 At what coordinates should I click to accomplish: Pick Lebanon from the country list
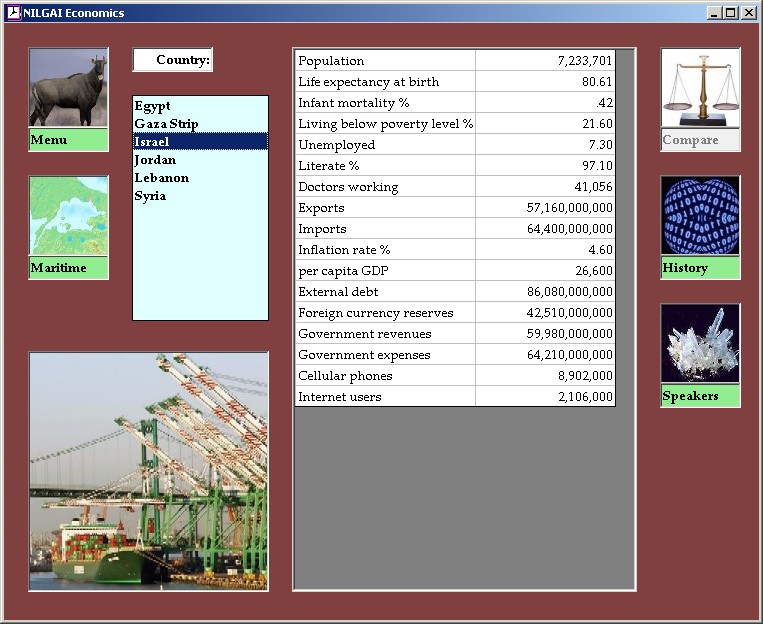(161, 178)
